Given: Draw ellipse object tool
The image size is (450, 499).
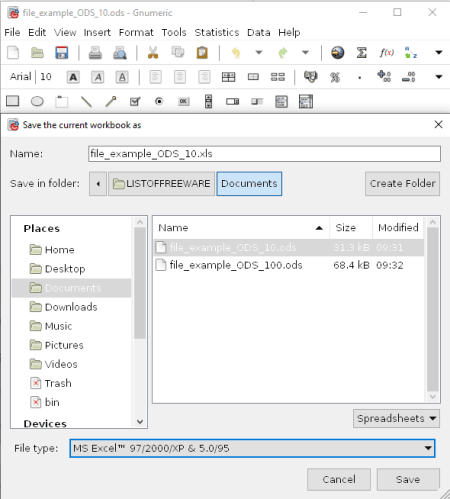Looking at the screenshot, I should [x=37, y=101].
